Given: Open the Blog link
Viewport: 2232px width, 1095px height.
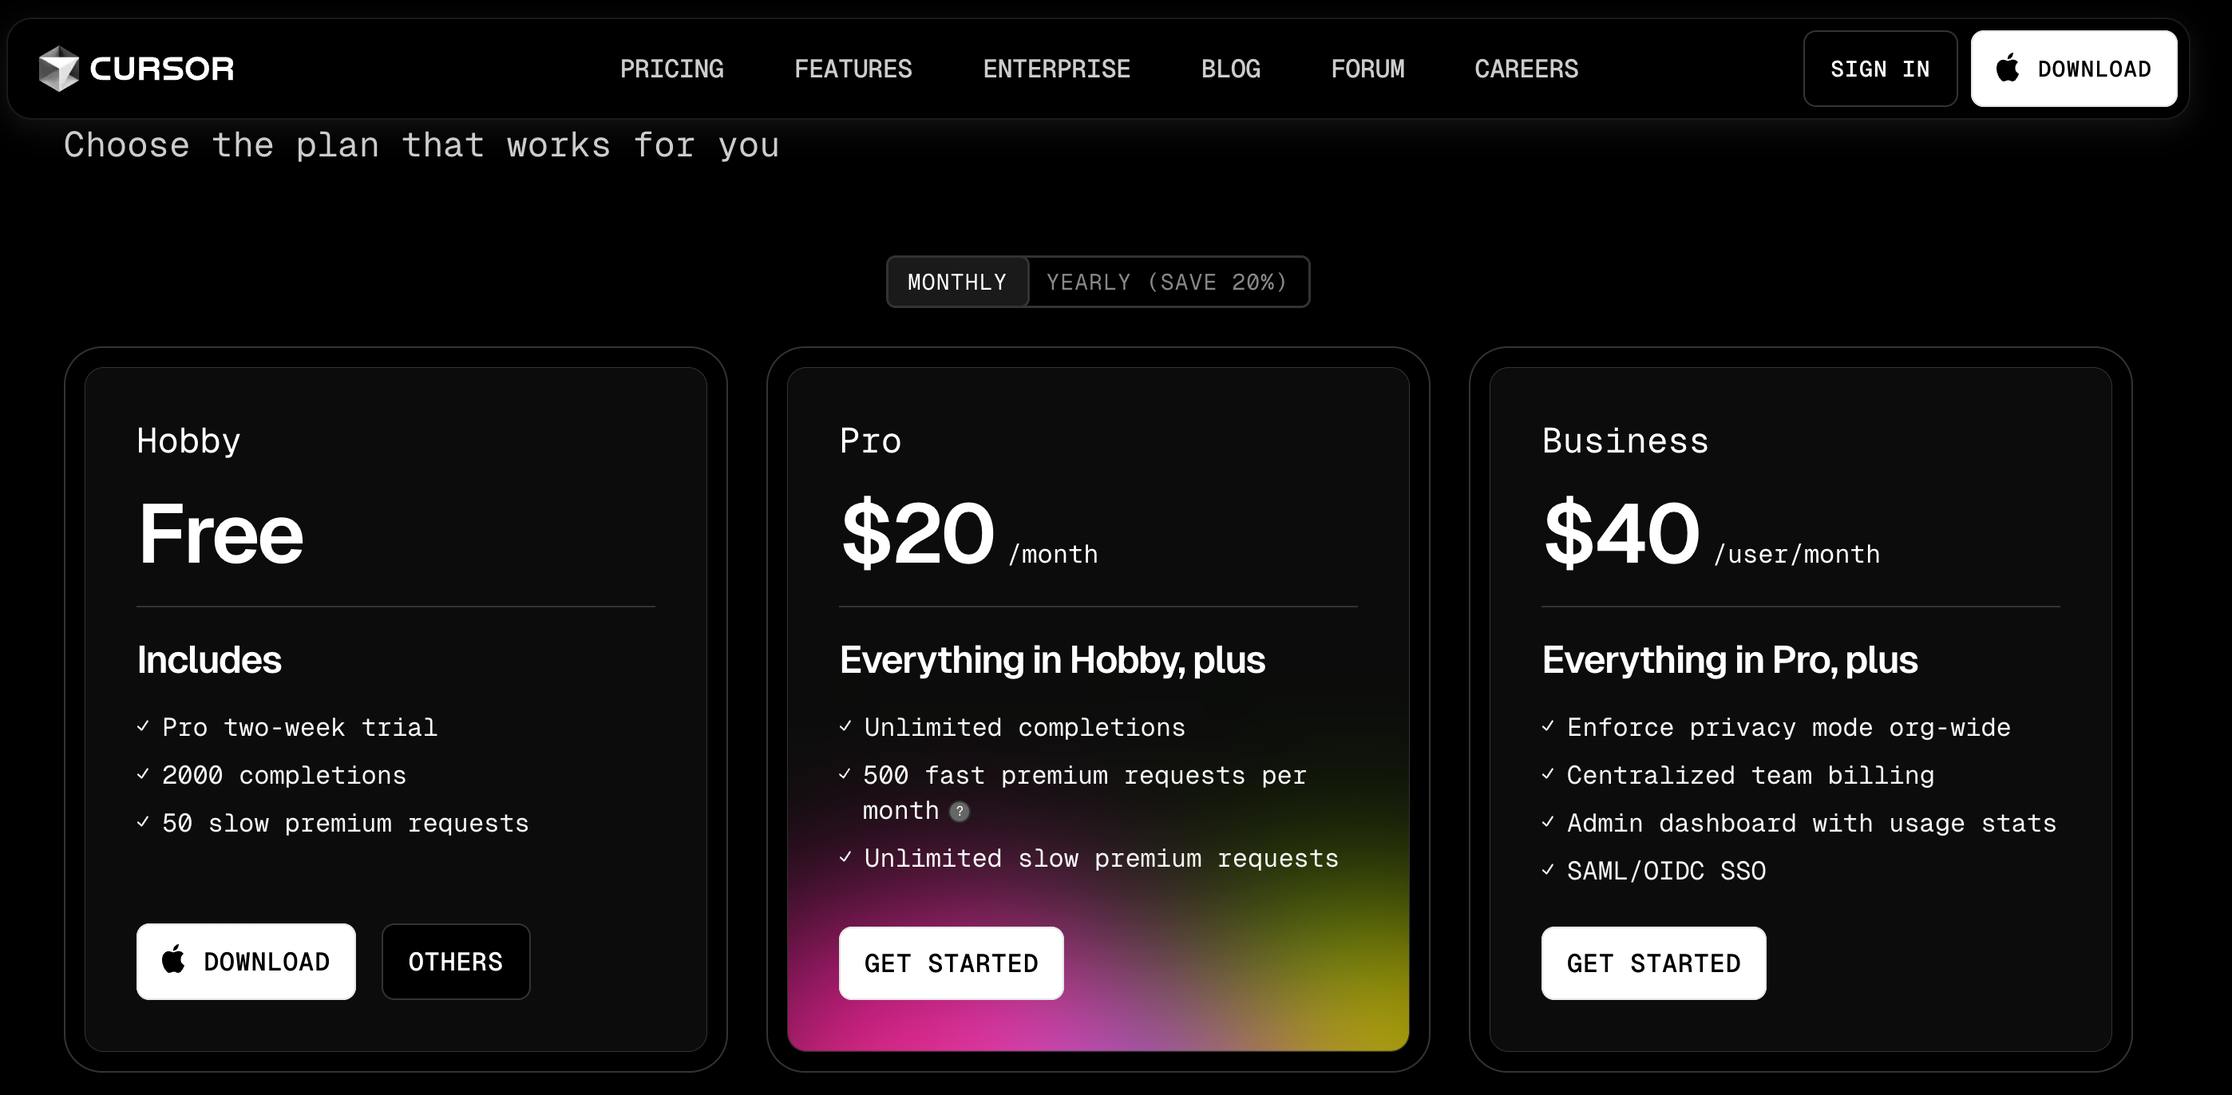Looking at the screenshot, I should click(x=1230, y=69).
